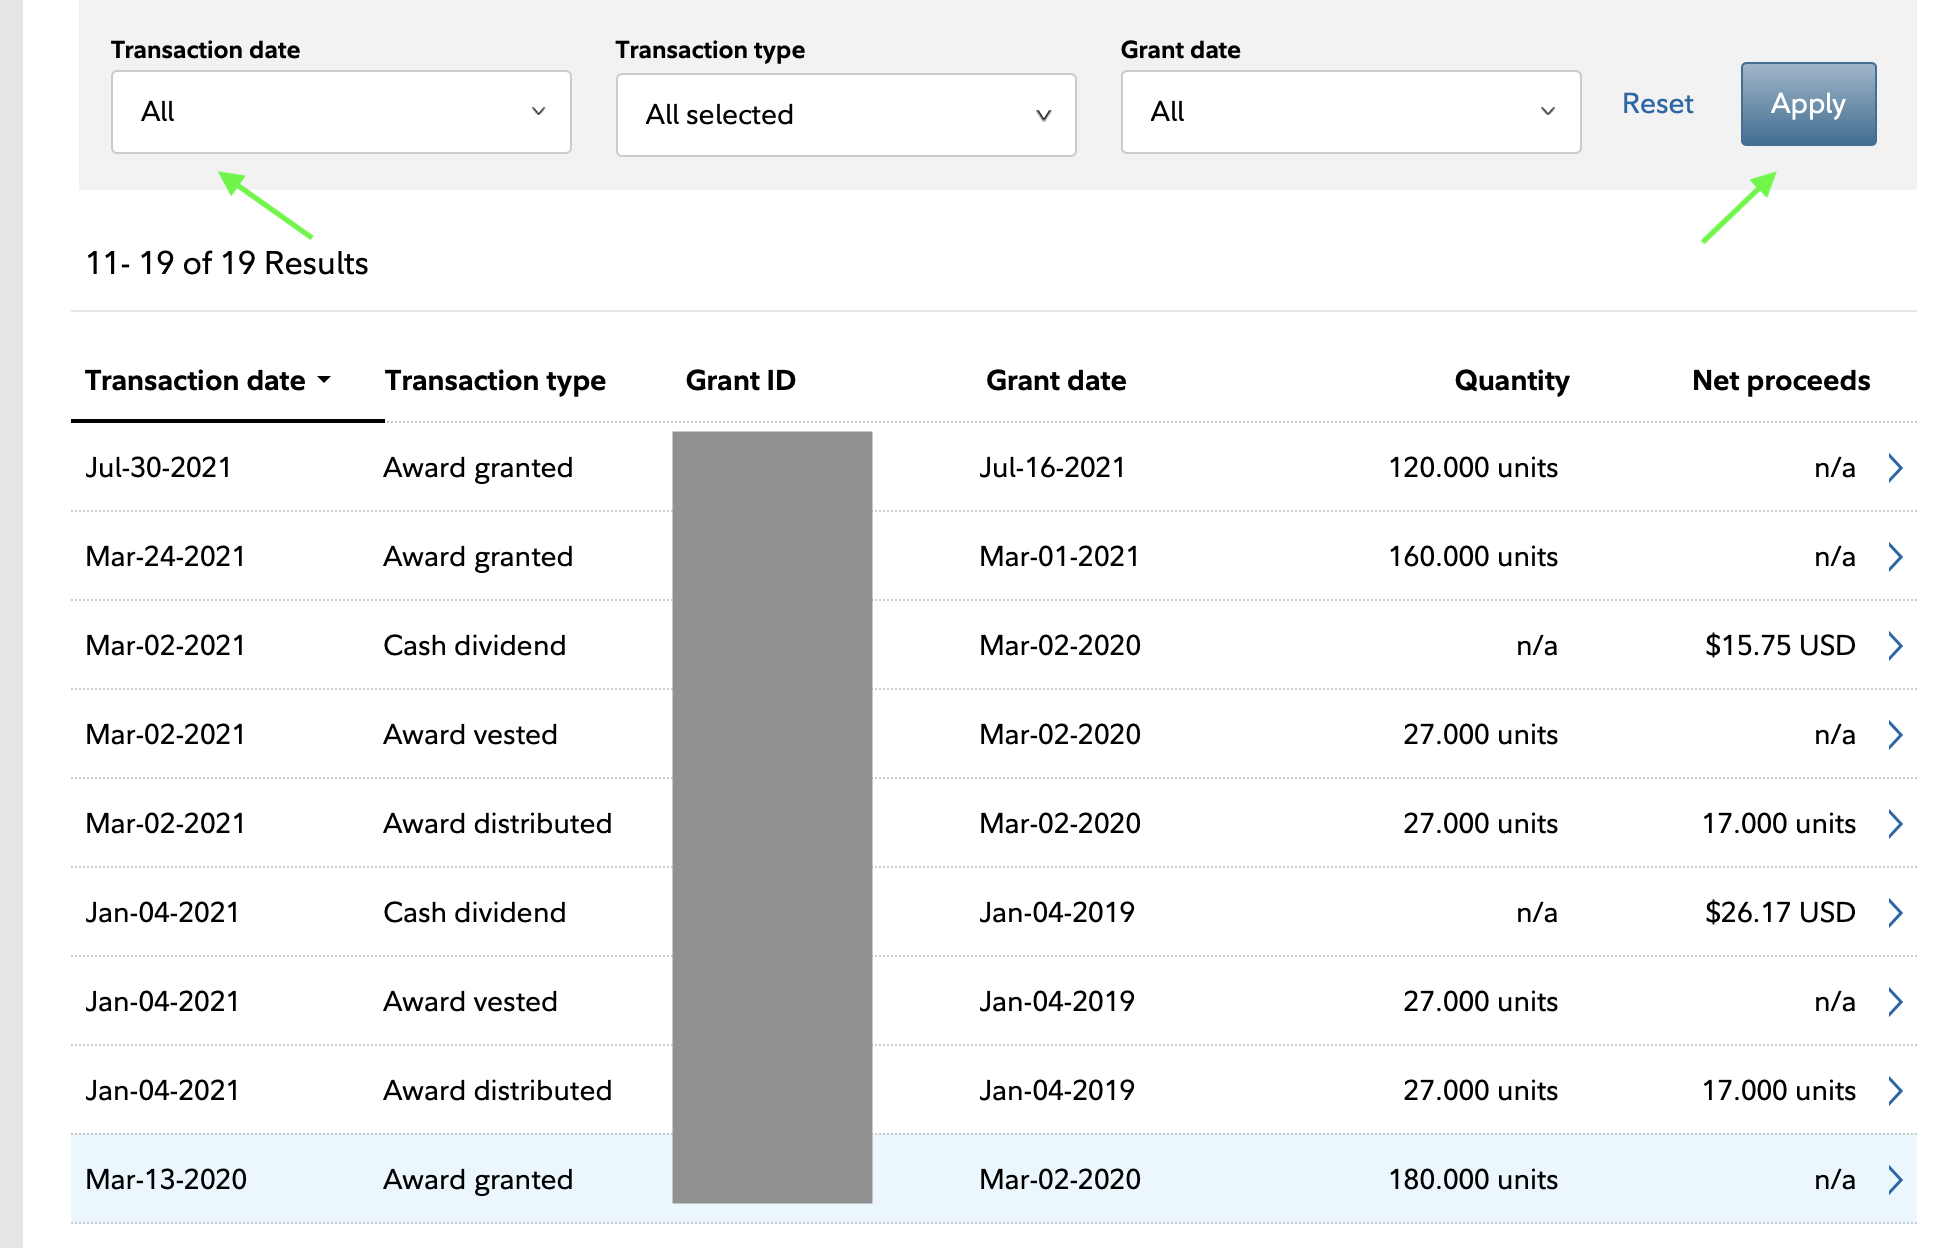Reset the filters with Reset link

[1657, 104]
